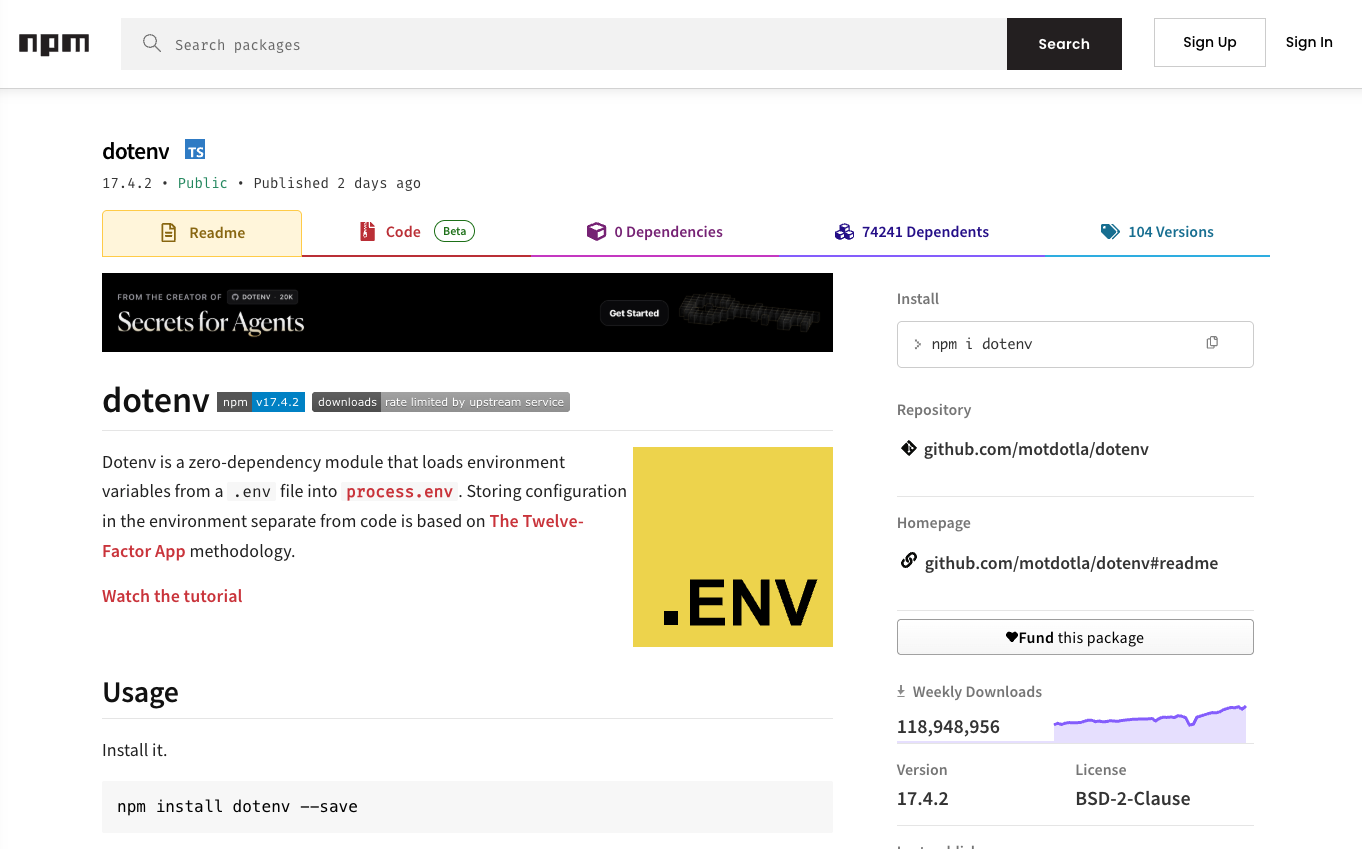This screenshot has height=849, width=1362.
Task: Focus the Search packages input field
Action: pyautogui.click(x=564, y=44)
